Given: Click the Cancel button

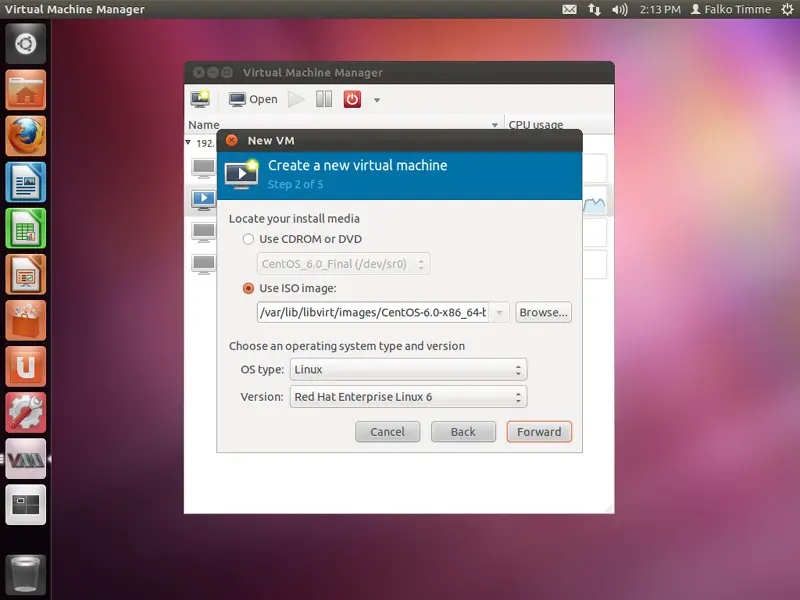Looking at the screenshot, I should coord(387,432).
